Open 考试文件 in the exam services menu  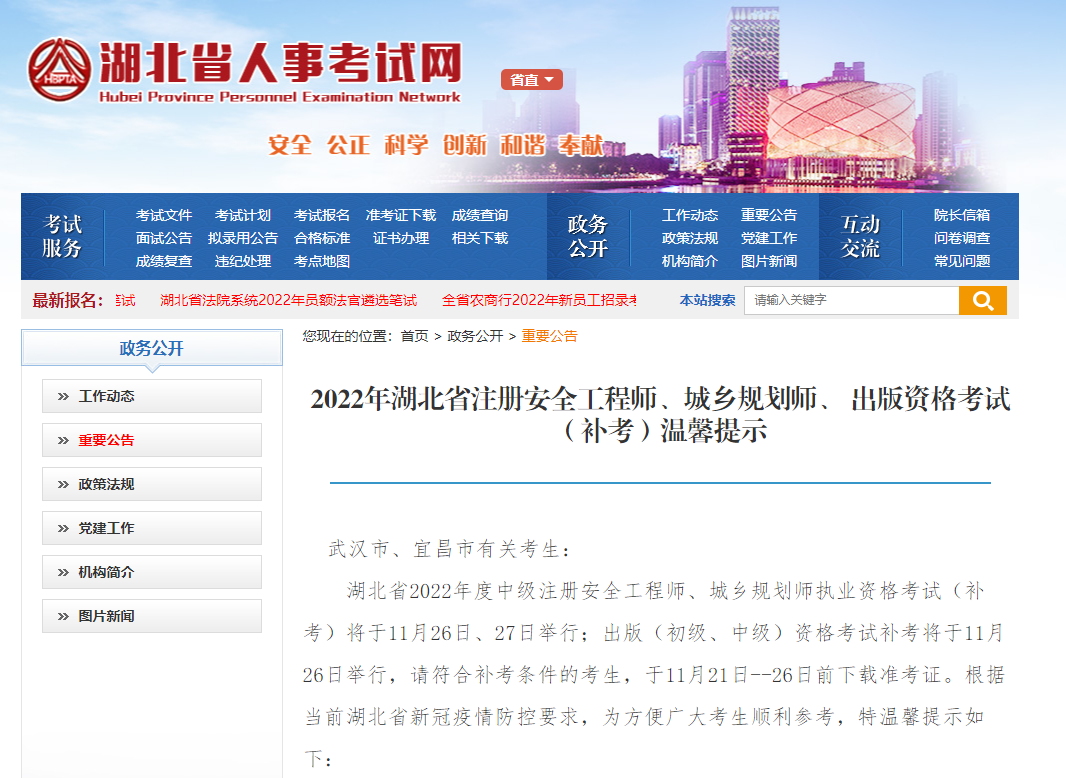click(164, 215)
